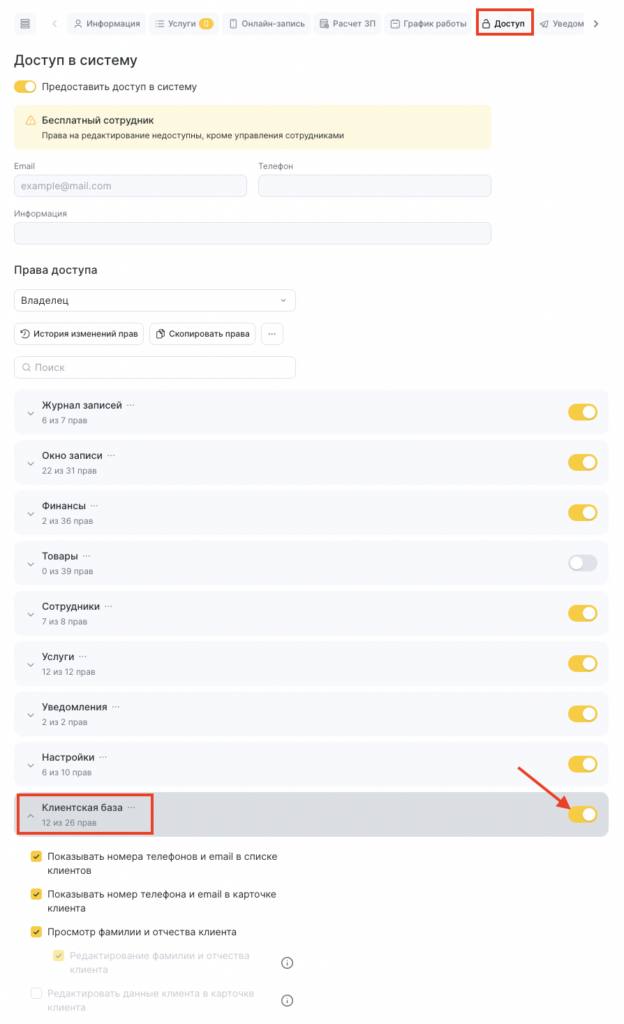Open the Владелец role dropdown

coord(155,300)
